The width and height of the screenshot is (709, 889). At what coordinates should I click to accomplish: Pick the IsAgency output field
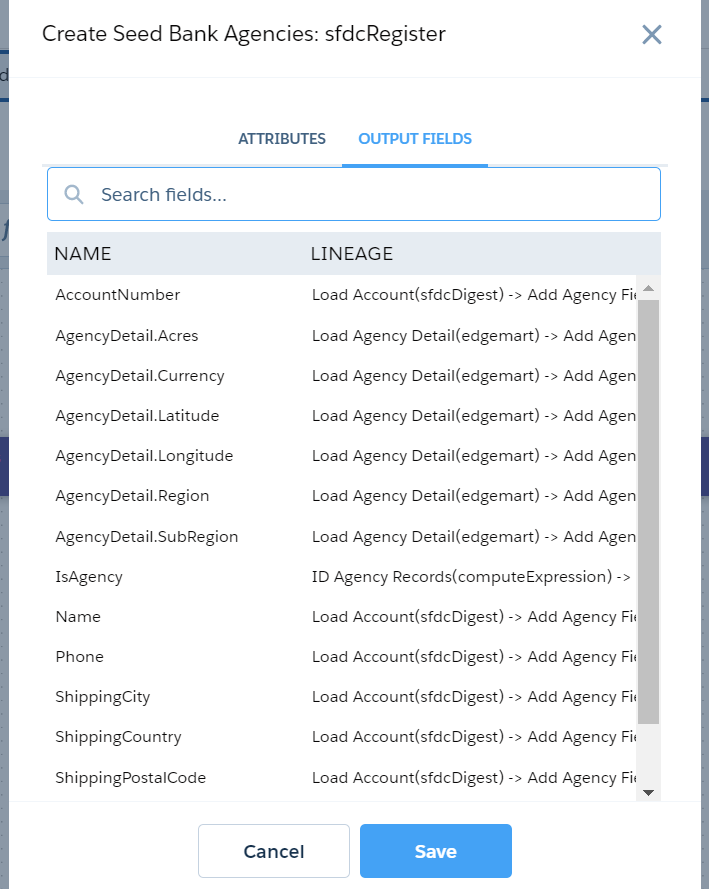click(89, 577)
